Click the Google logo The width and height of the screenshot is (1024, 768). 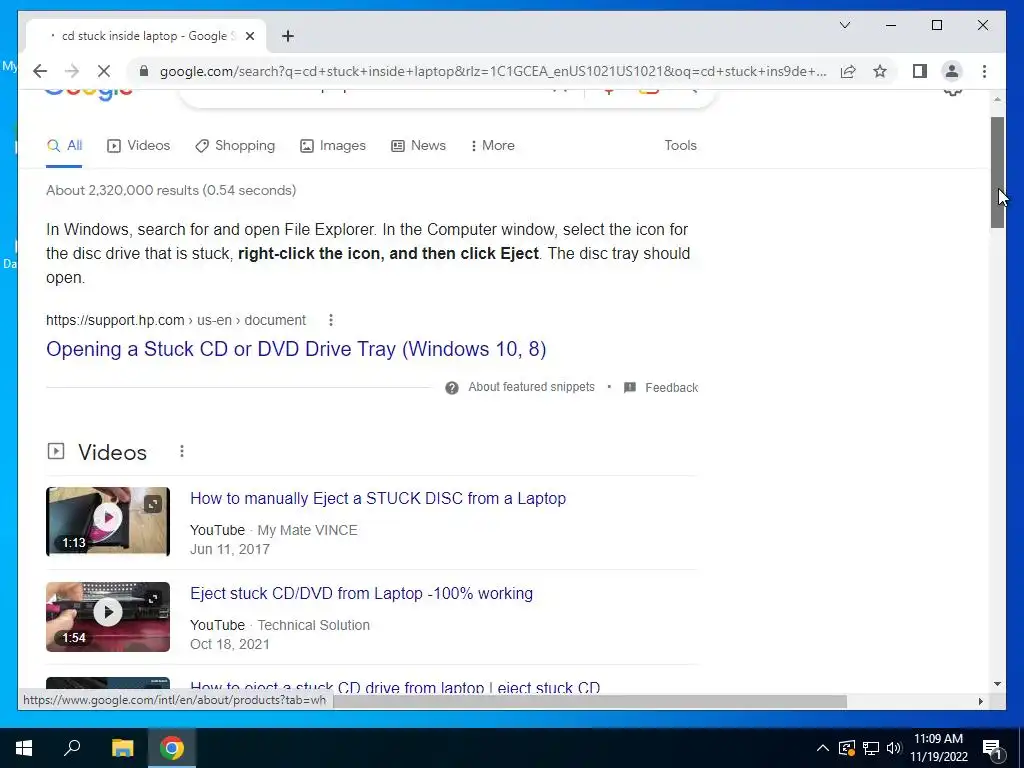pos(89,96)
